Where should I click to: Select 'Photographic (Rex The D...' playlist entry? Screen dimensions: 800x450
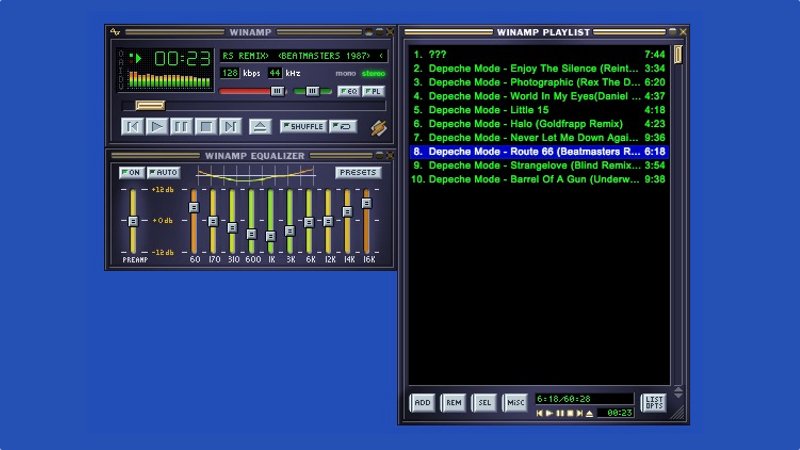click(x=539, y=82)
